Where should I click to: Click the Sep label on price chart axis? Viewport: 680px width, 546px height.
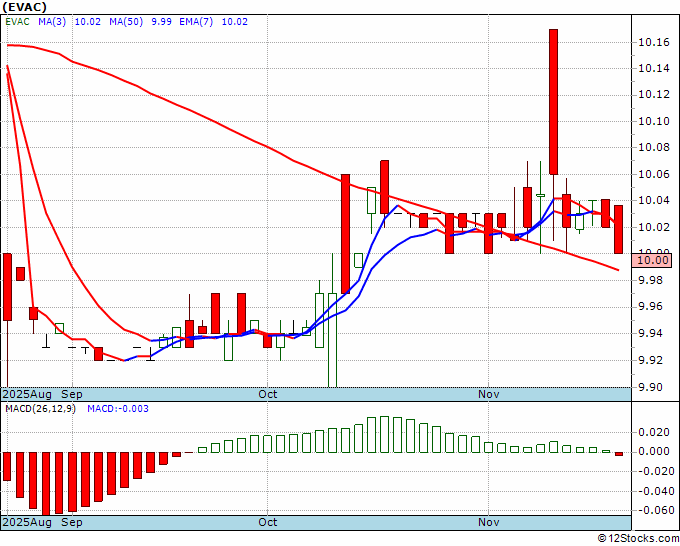pos(72,394)
